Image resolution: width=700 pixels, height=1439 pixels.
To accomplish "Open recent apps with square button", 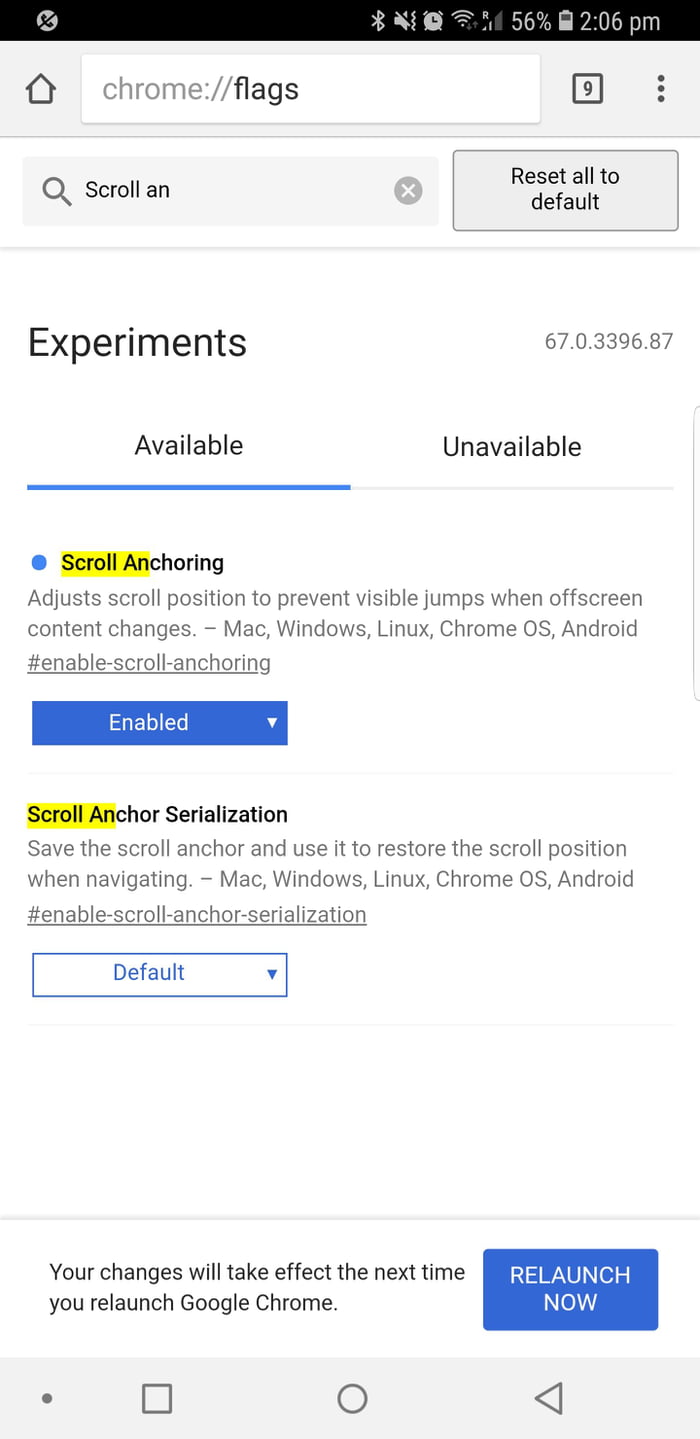I will (x=157, y=1397).
